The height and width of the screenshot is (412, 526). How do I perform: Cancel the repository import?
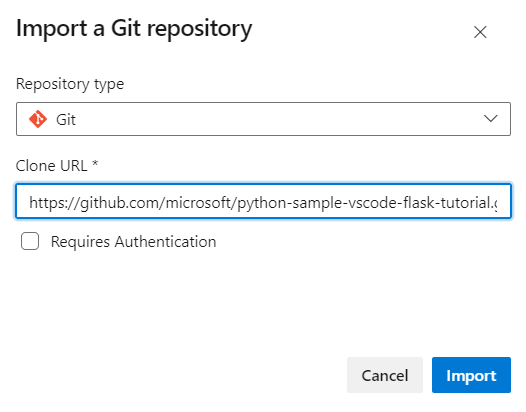(385, 375)
